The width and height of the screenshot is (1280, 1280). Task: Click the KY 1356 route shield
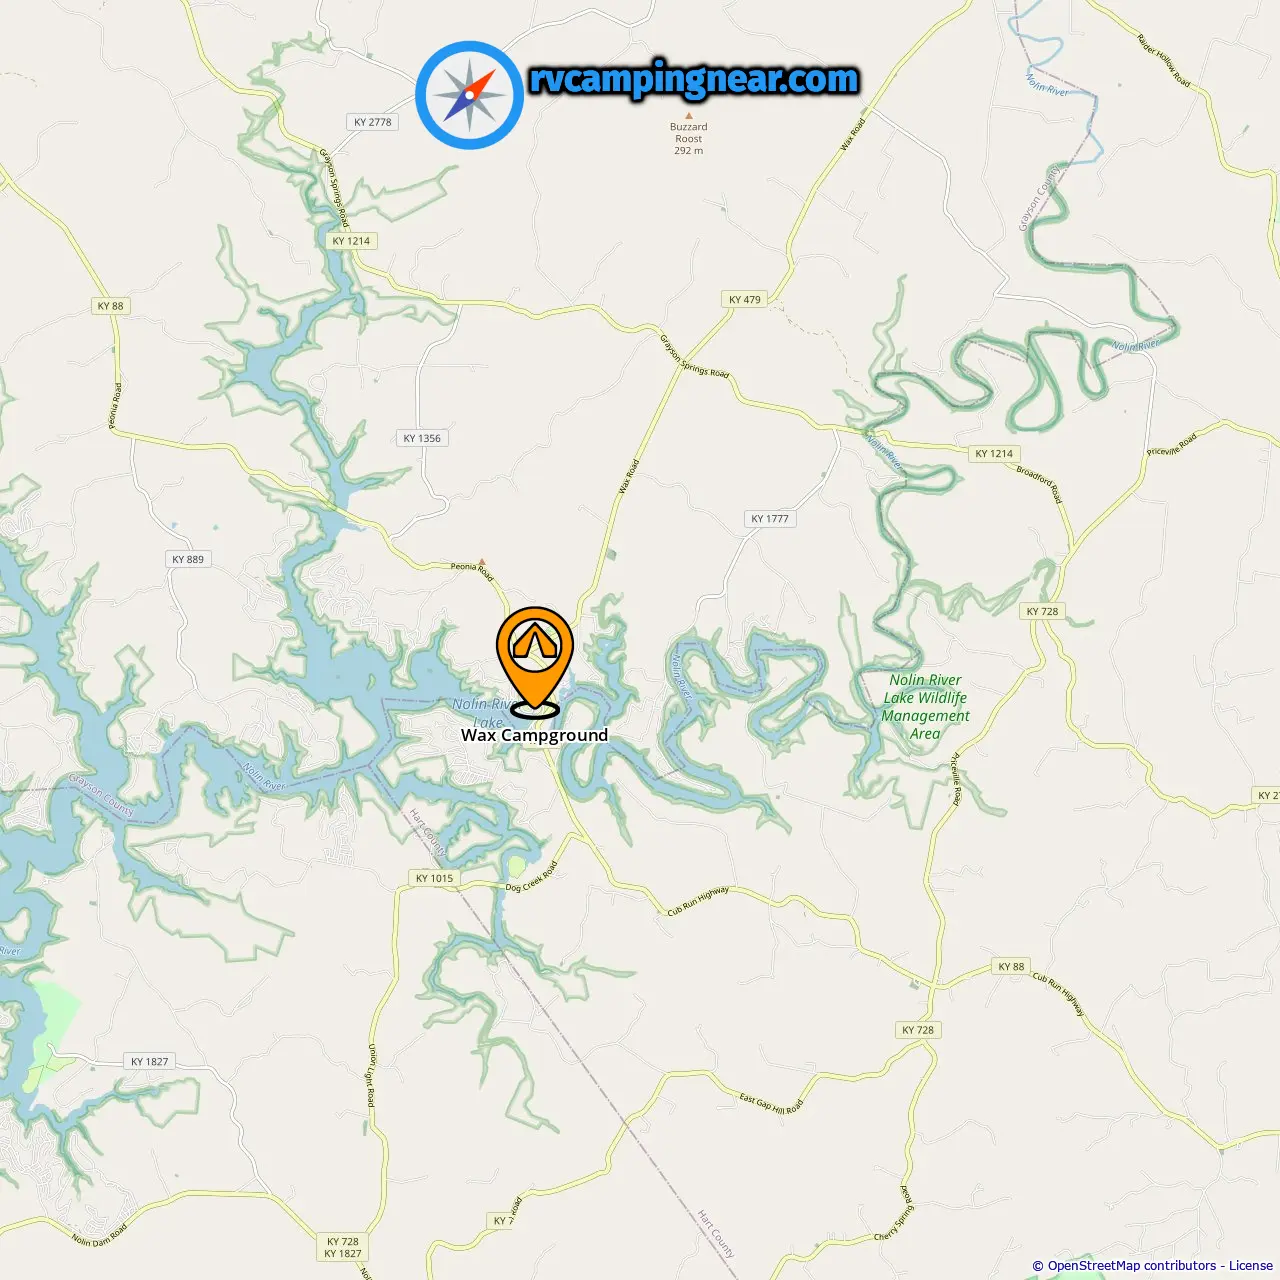(422, 438)
